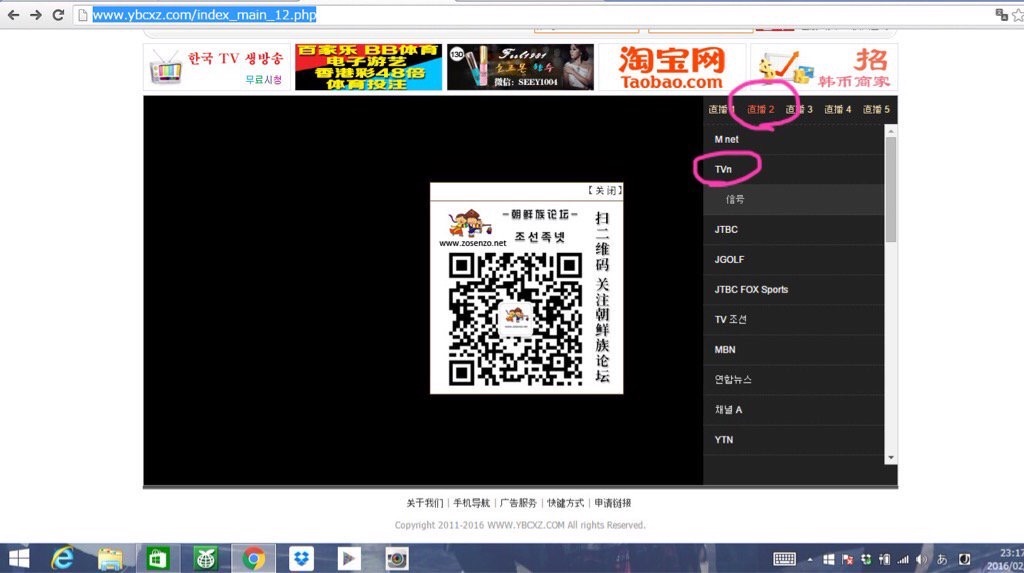Screen dimensions: 1024x573
Task: Show hidden system tray icons
Action: (810, 560)
